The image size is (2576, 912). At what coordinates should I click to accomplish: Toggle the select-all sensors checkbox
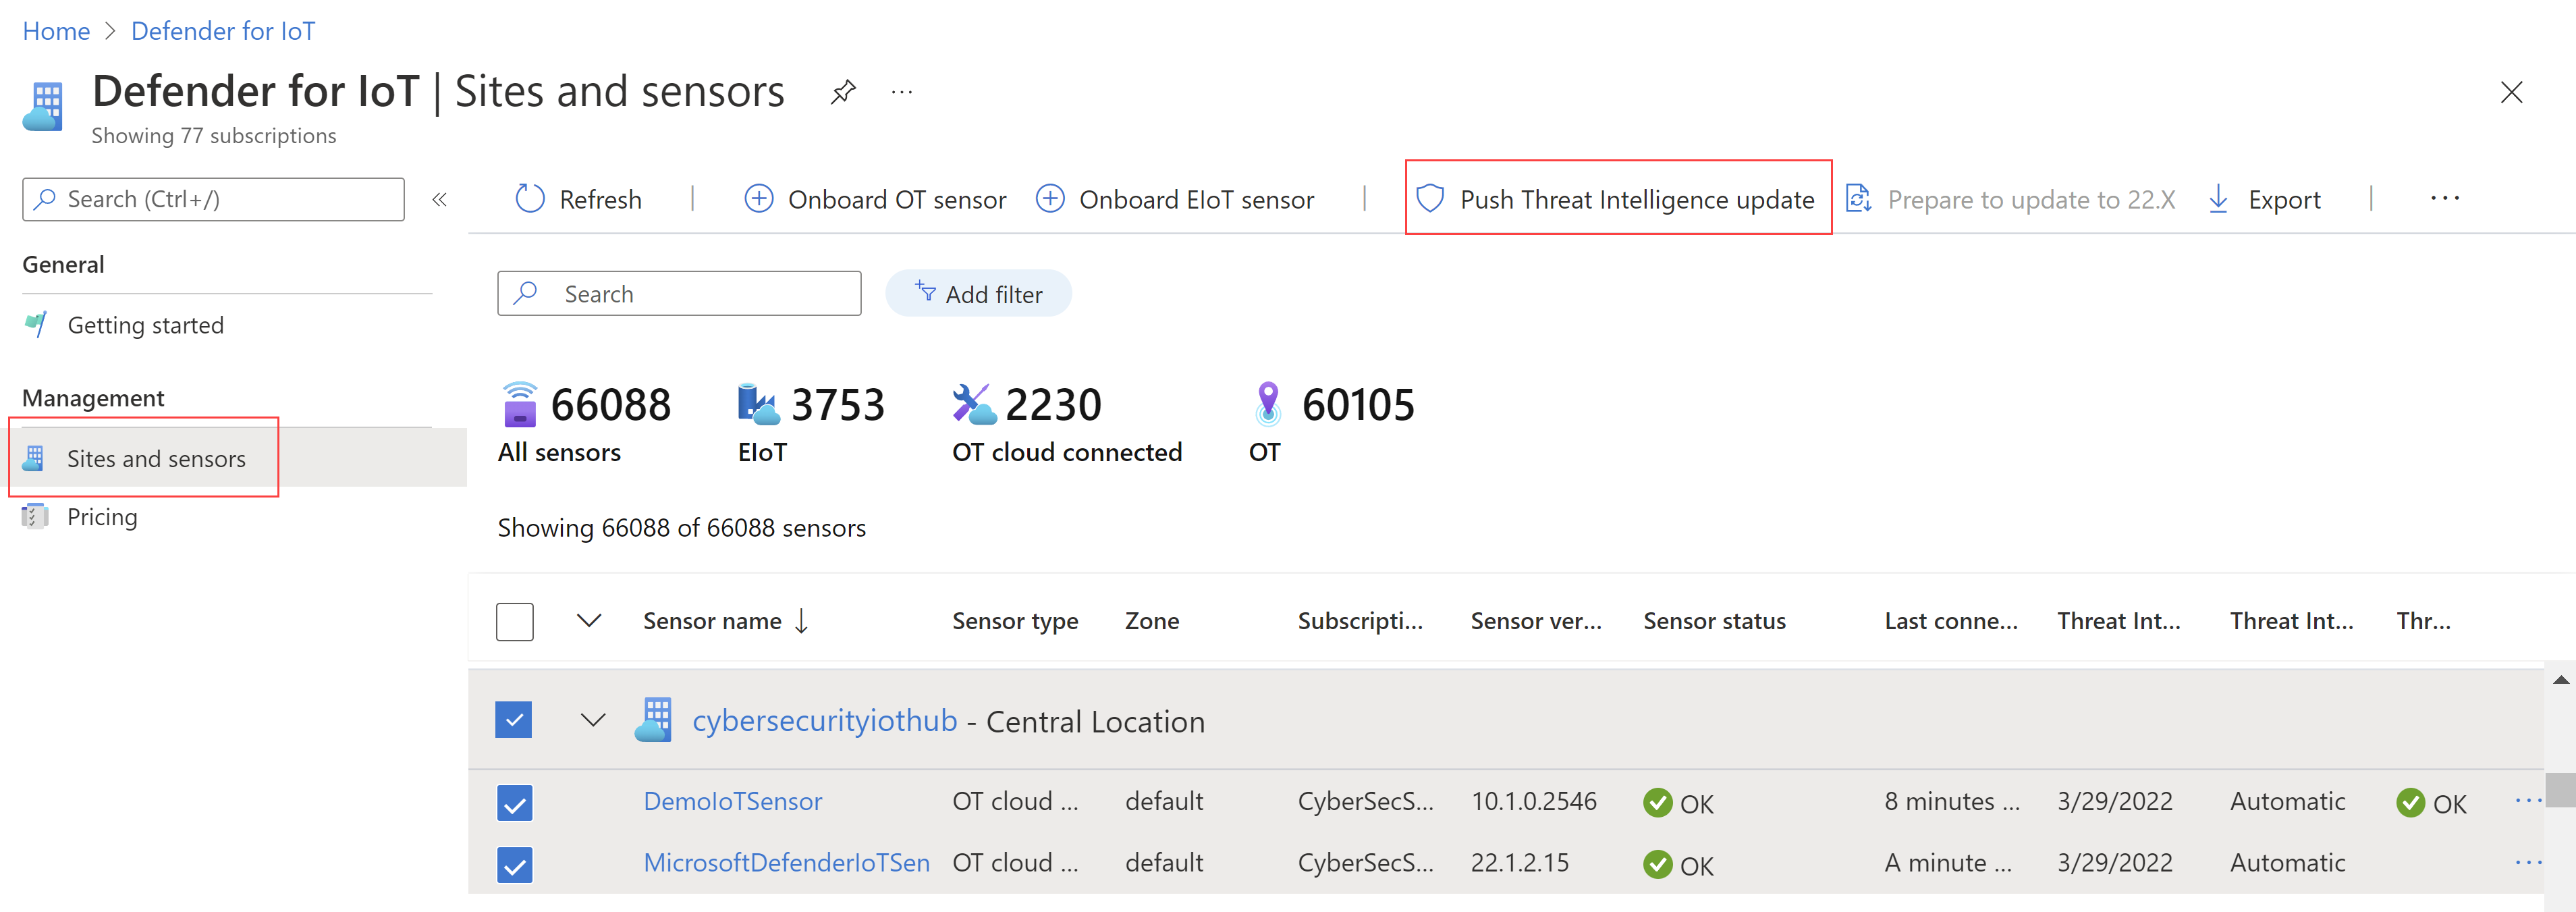[515, 621]
